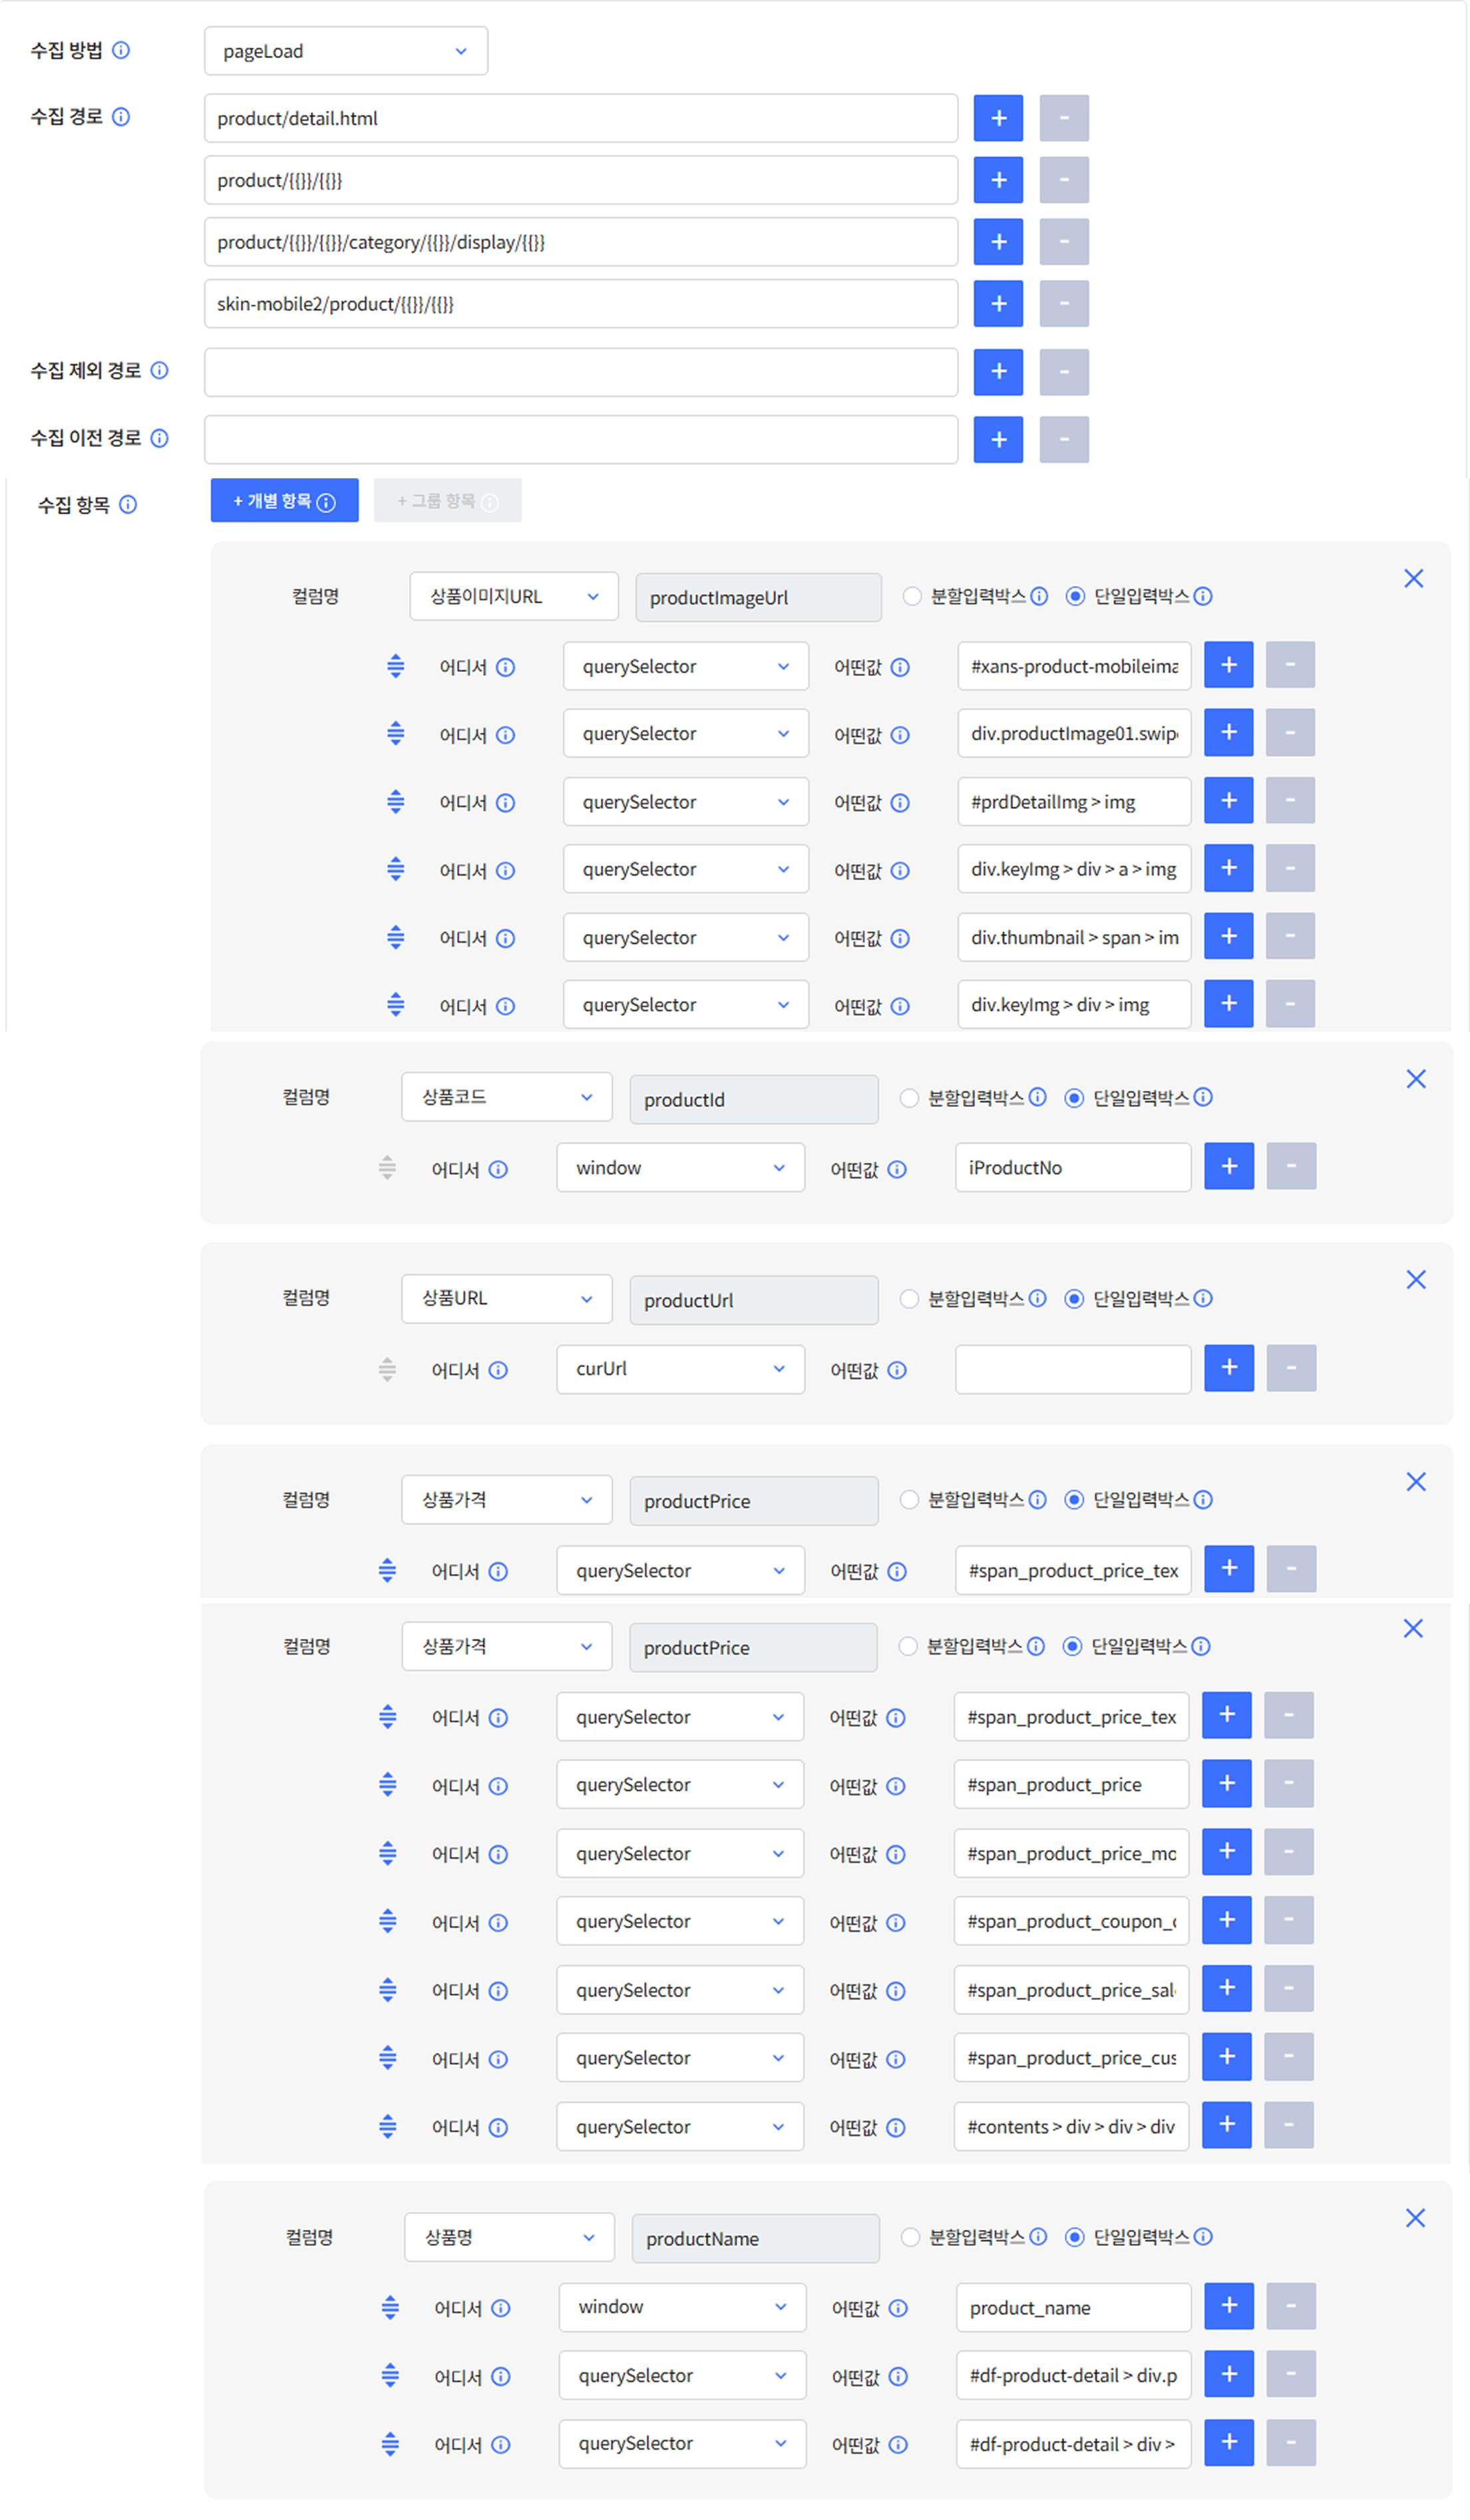1470x2520 pixels.
Task: Close the productImageUrl item panel
Action: pos(1413,579)
